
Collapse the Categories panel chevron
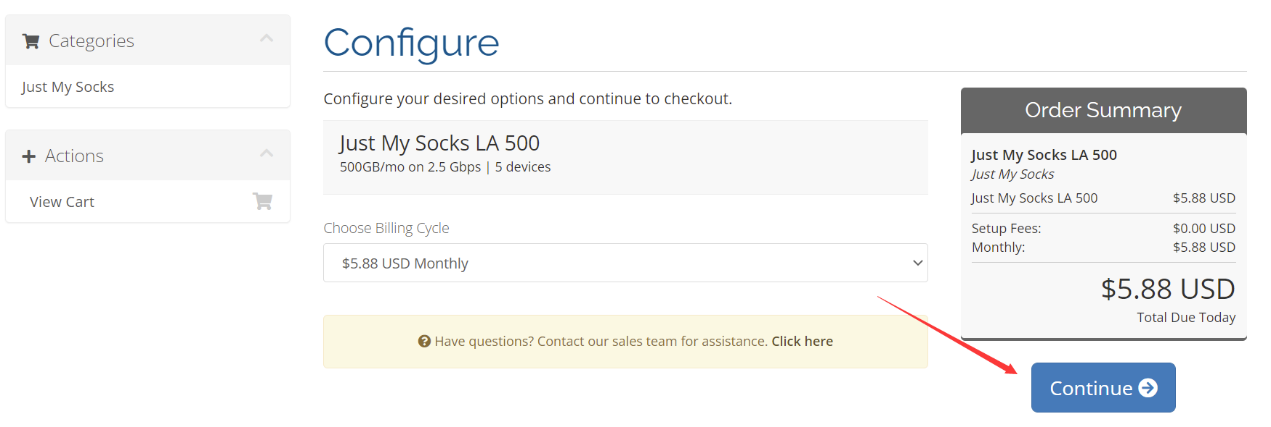(266, 39)
